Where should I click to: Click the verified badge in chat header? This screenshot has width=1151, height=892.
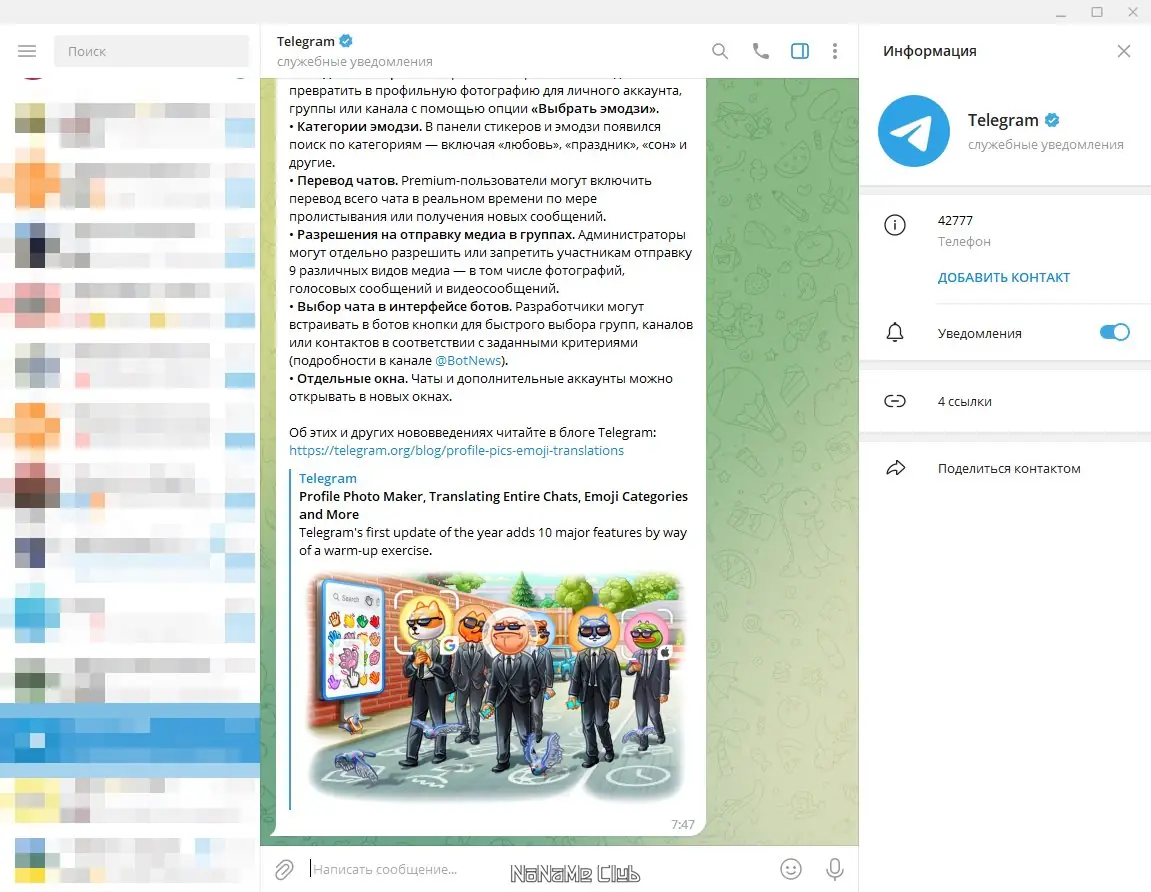point(346,41)
